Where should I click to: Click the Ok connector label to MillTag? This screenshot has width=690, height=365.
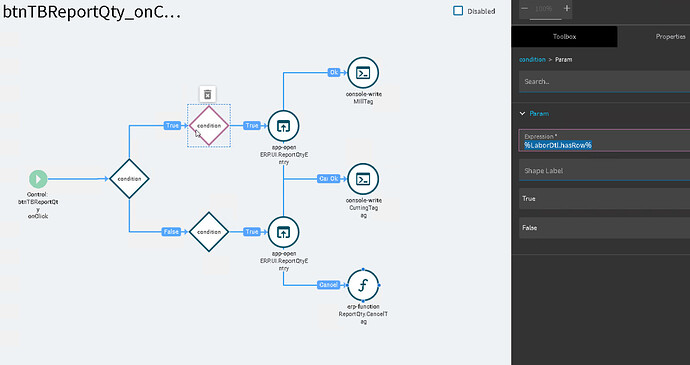[334, 73]
